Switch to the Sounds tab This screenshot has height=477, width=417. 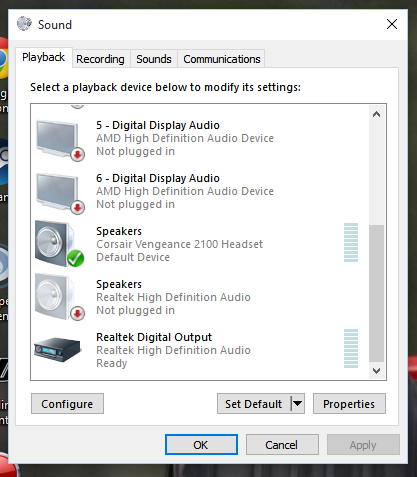tap(154, 59)
